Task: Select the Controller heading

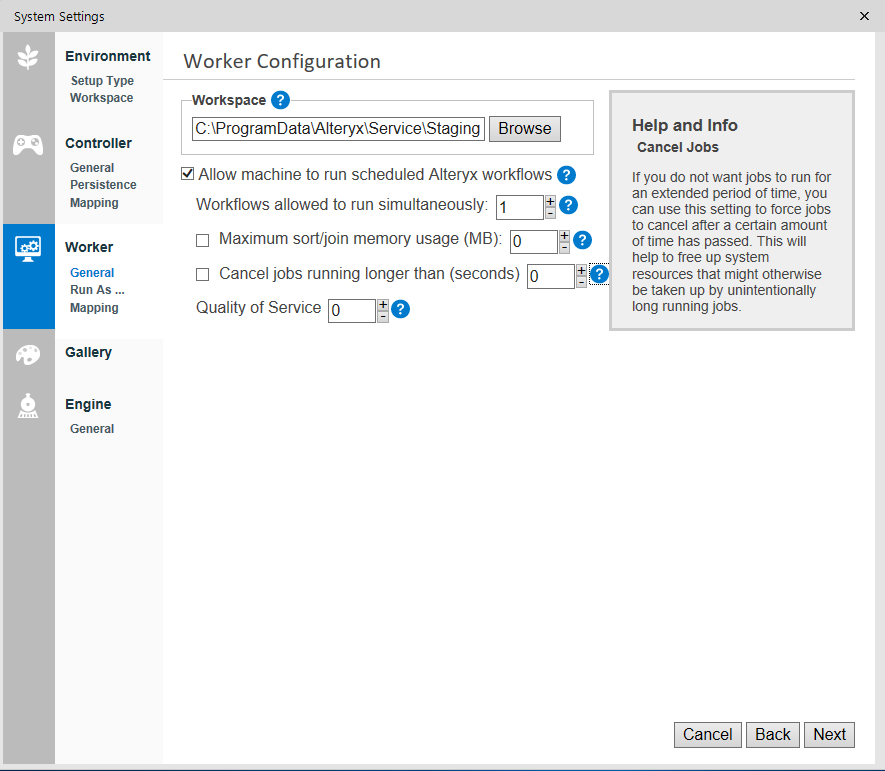Action: pyautogui.click(x=98, y=143)
